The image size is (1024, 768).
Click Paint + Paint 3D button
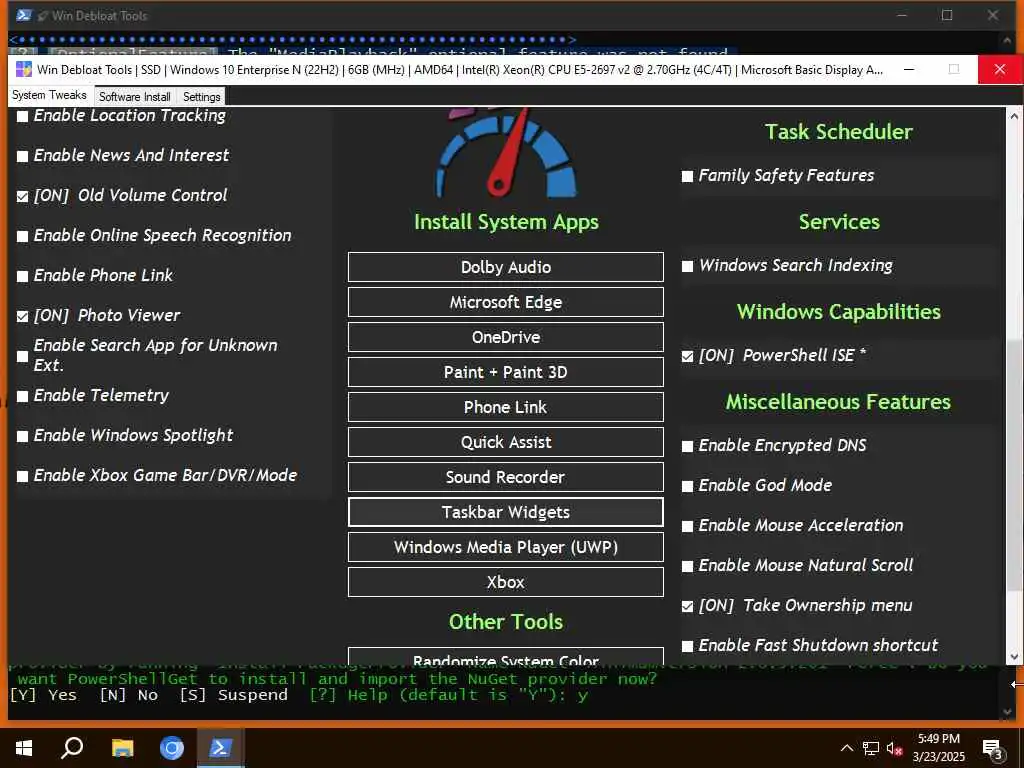[505, 372]
